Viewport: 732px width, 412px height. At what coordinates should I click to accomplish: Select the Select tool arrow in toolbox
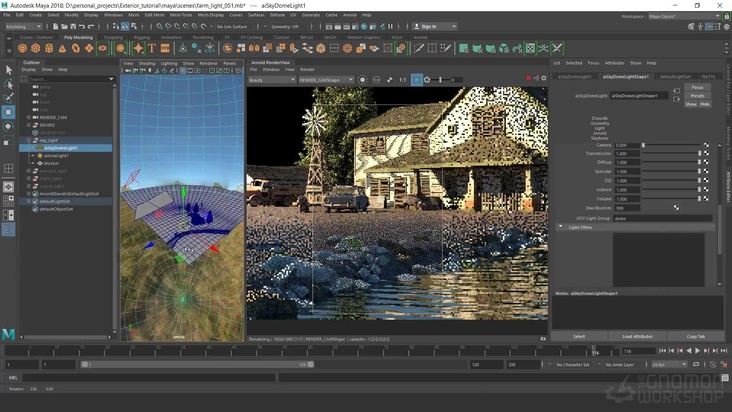(8, 70)
